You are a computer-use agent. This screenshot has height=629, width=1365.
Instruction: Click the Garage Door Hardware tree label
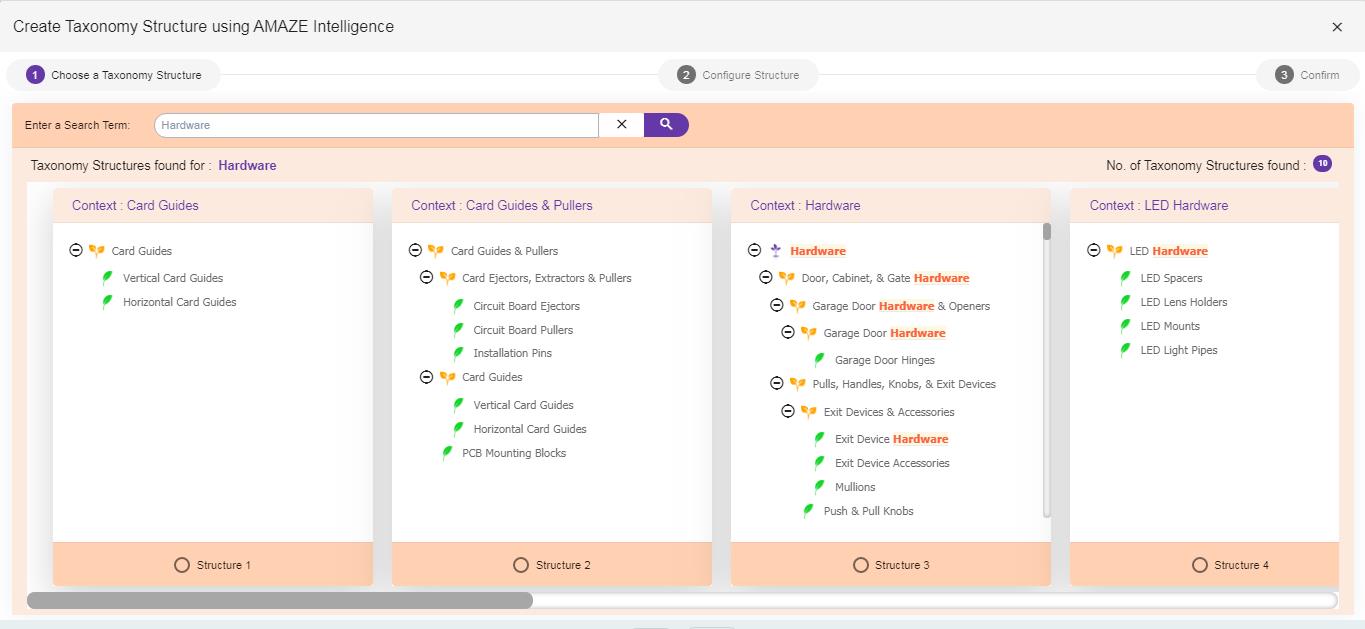tap(884, 333)
